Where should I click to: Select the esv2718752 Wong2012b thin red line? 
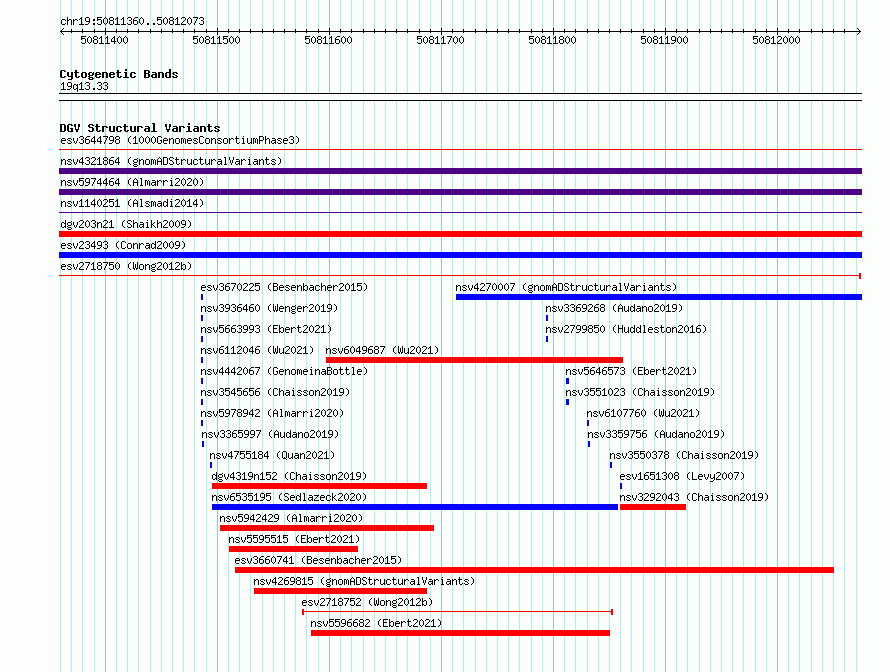coord(457,612)
